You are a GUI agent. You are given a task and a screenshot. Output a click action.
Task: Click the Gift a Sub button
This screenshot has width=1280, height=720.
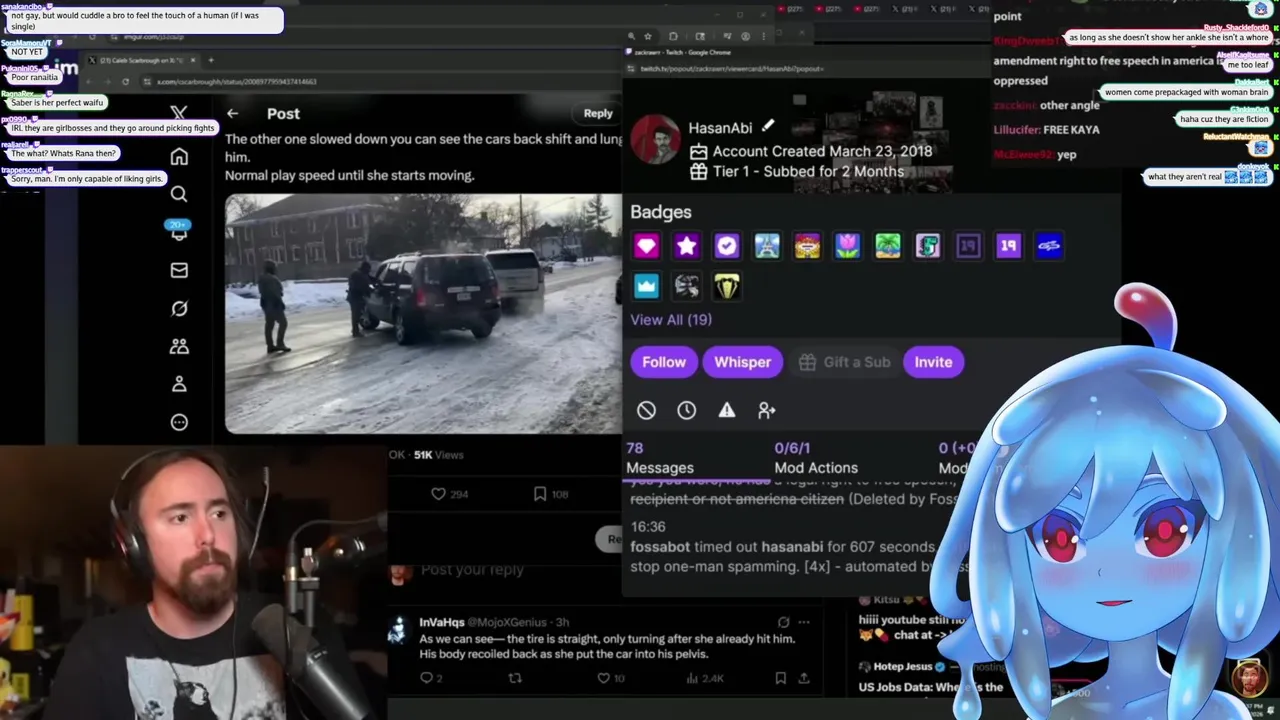[x=845, y=362]
